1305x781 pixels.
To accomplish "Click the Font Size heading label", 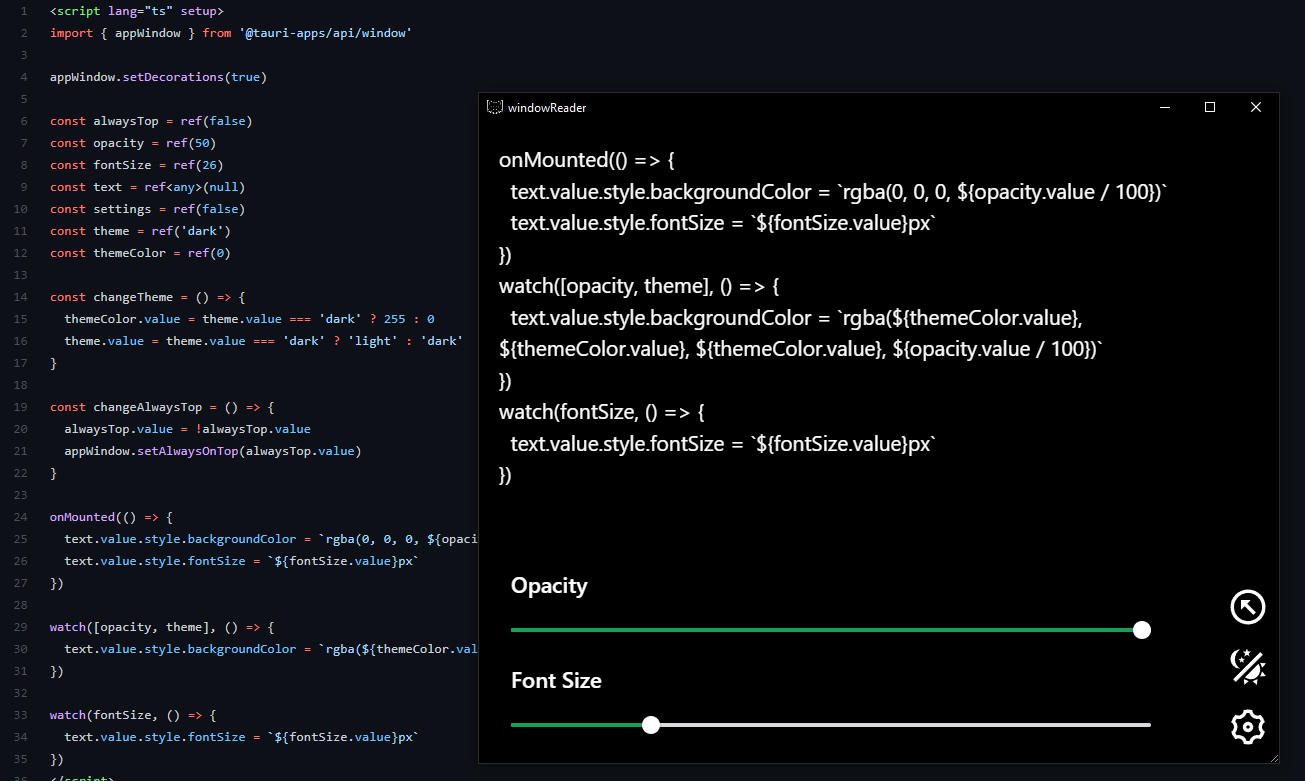I will (556, 680).
